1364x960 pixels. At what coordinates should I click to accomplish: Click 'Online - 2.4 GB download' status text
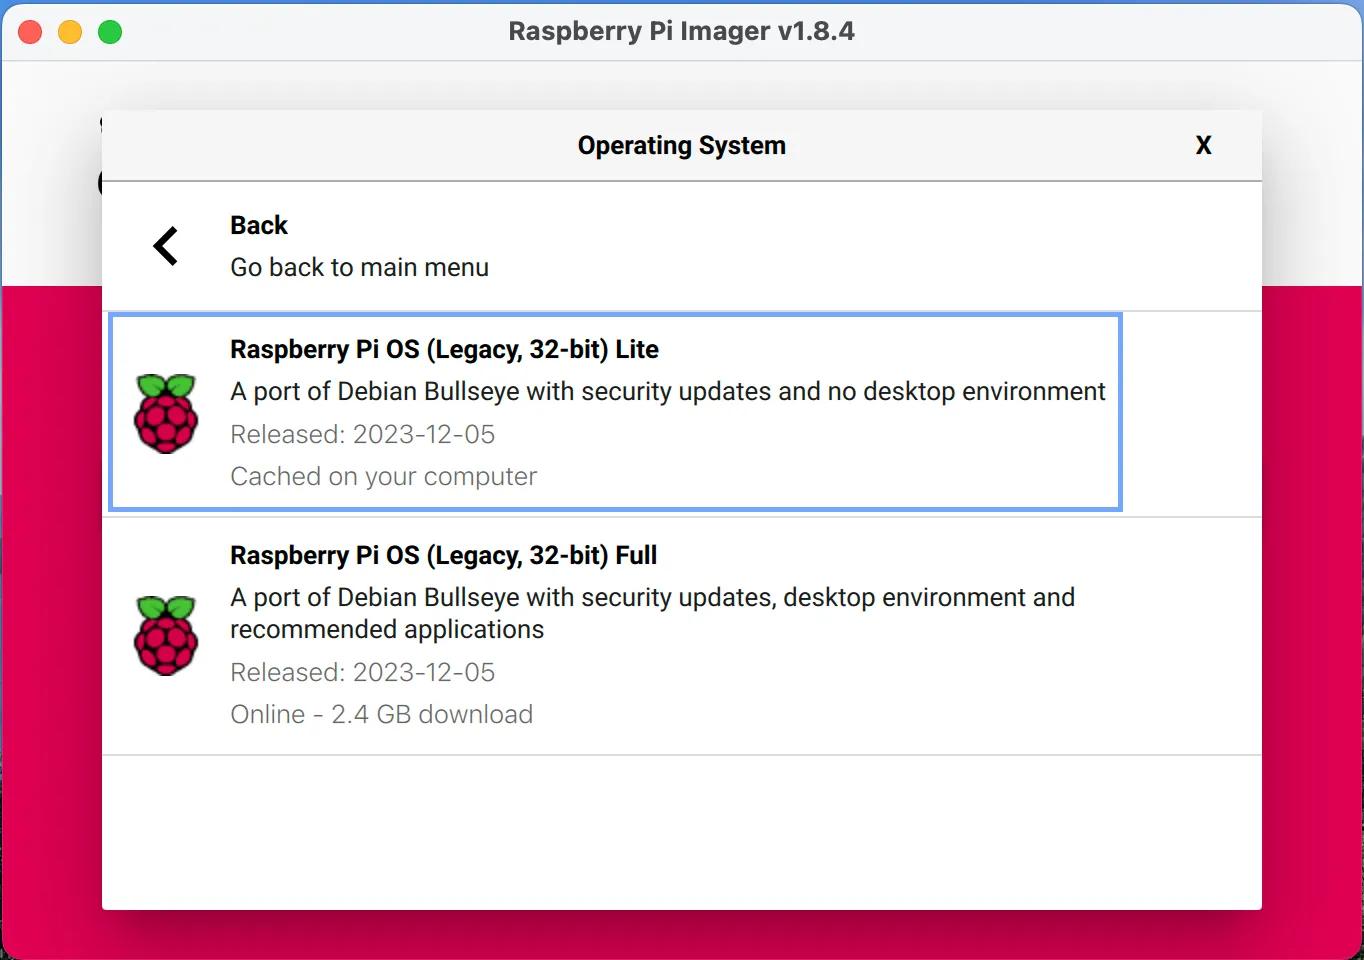pos(381,714)
